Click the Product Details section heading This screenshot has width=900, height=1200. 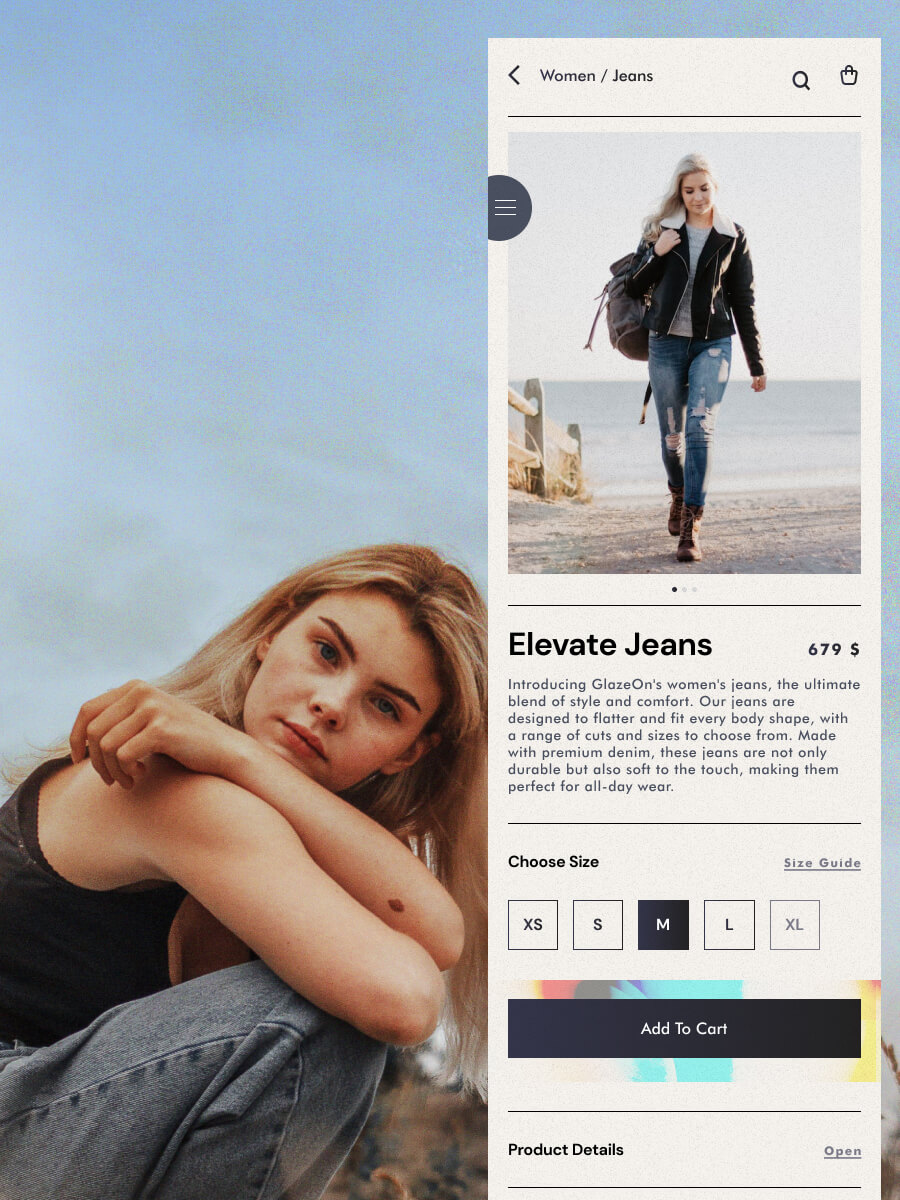[x=565, y=1150]
